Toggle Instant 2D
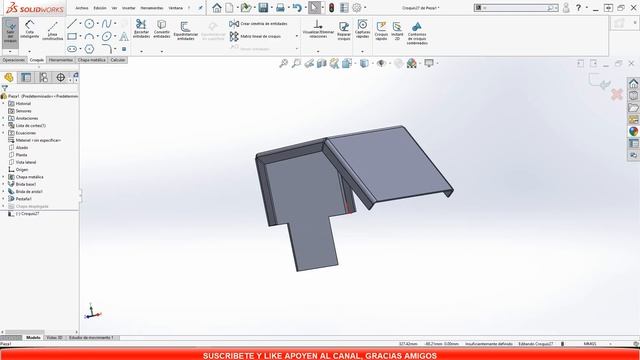640x360 pixels. pyautogui.click(x=397, y=31)
